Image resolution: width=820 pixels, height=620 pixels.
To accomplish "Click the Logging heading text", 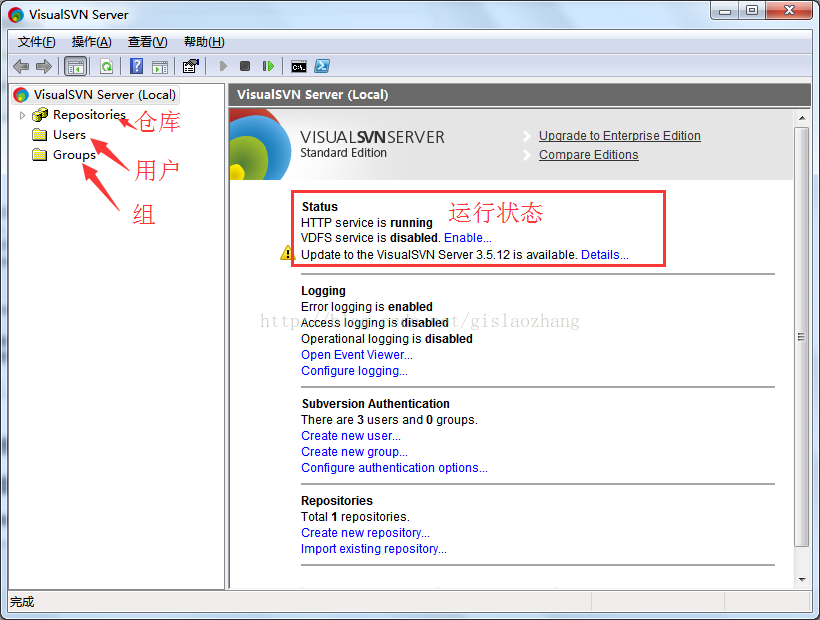I will click(323, 291).
